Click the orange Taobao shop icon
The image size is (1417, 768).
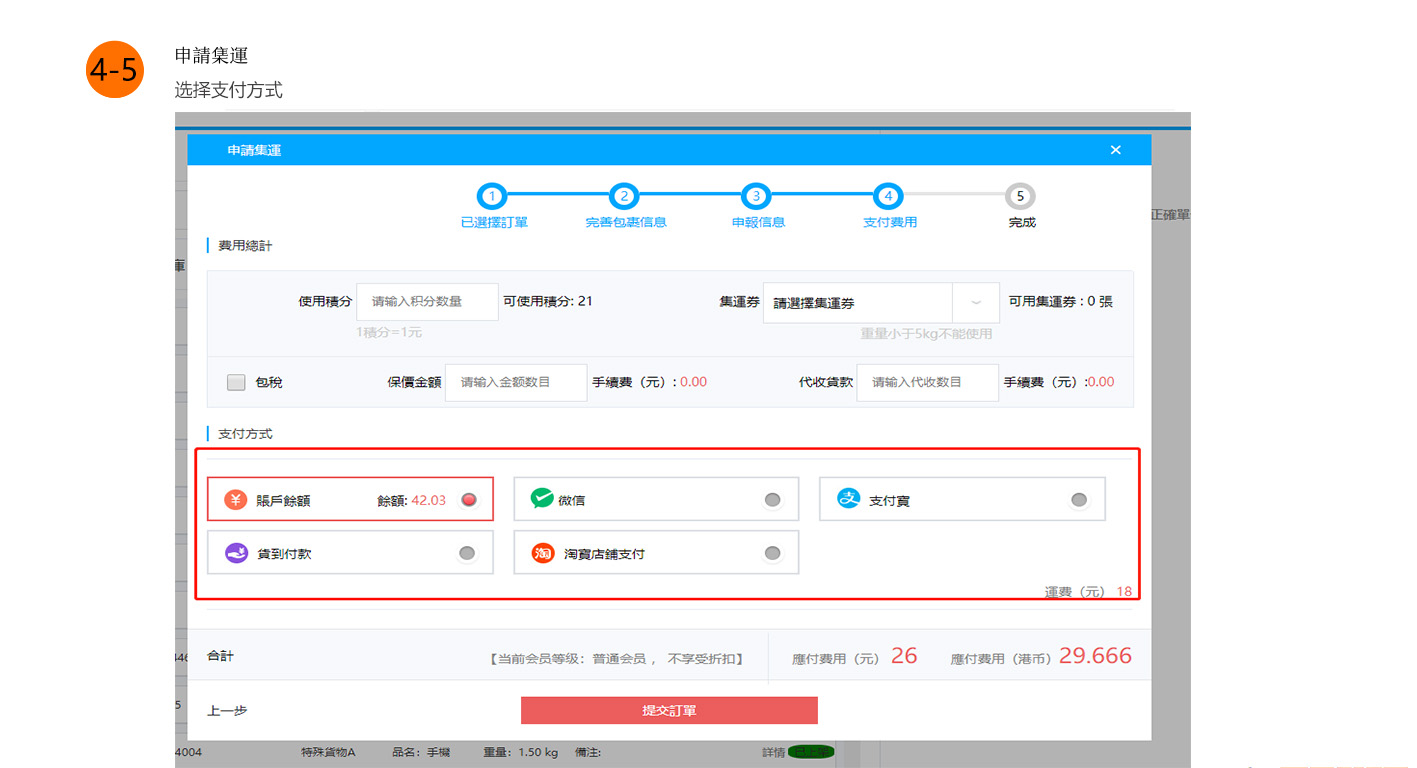click(x=542, y=553)
